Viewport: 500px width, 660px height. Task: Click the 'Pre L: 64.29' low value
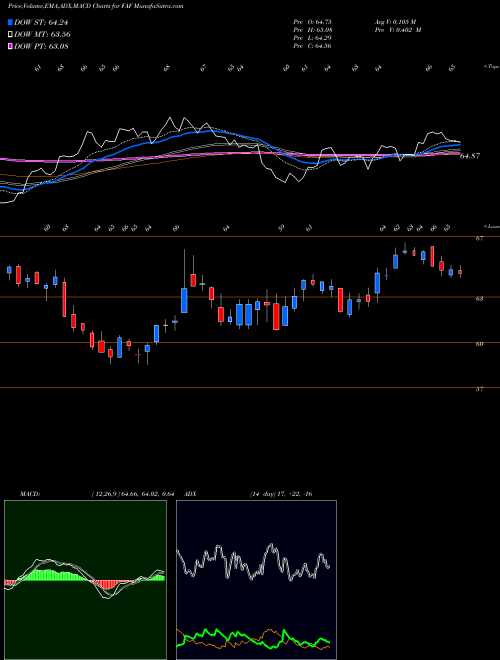click(x=314, y=38)
